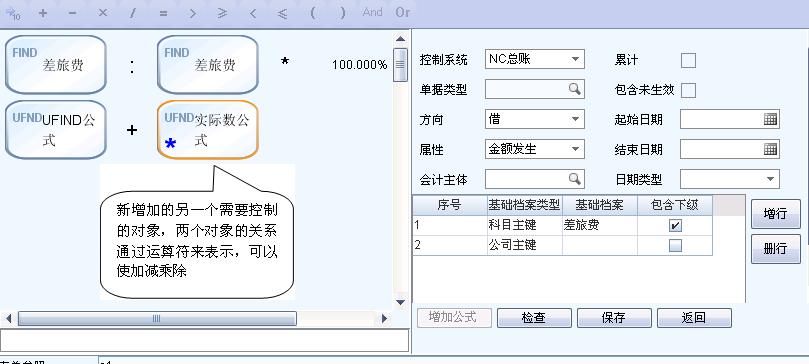The height and width of the screenshot is (364, 809).
Task: Toggle the 累计 checkbox
Action: point(688,60)
